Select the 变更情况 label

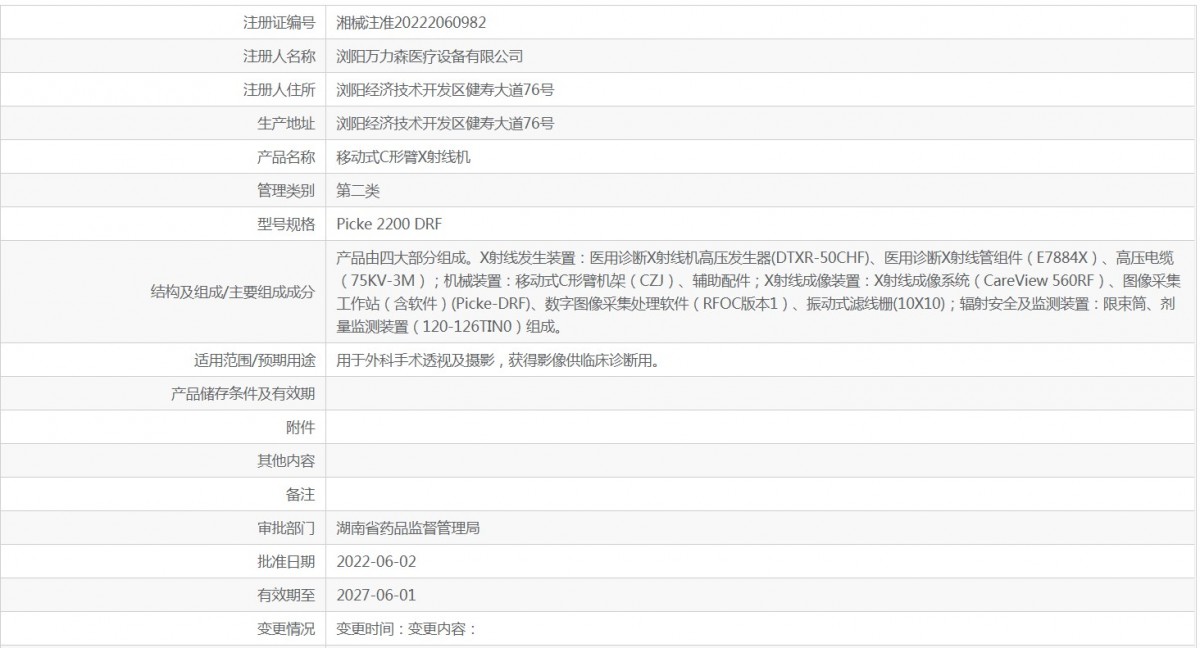pos(287,629)
